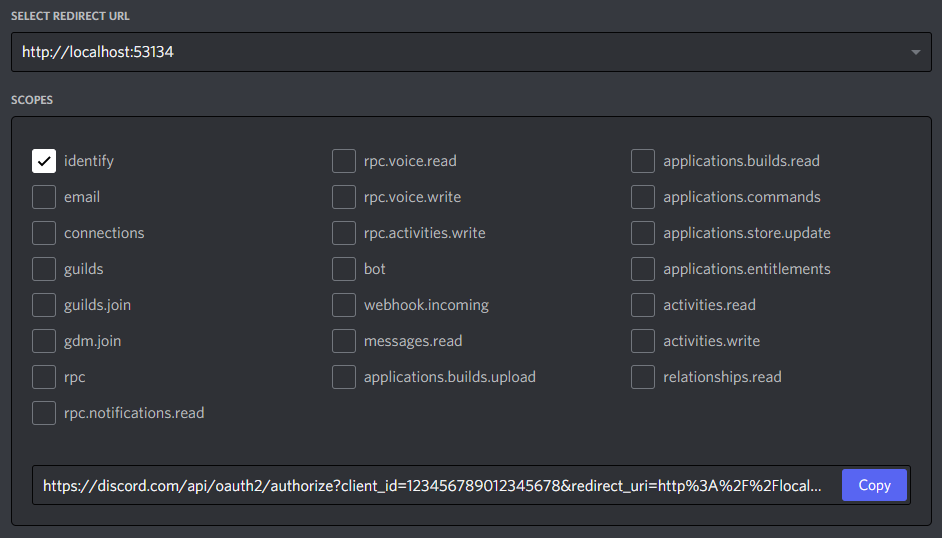
Task: Click the generated authorize URL field
Action: pyautogui.click(x=432, y=485)
